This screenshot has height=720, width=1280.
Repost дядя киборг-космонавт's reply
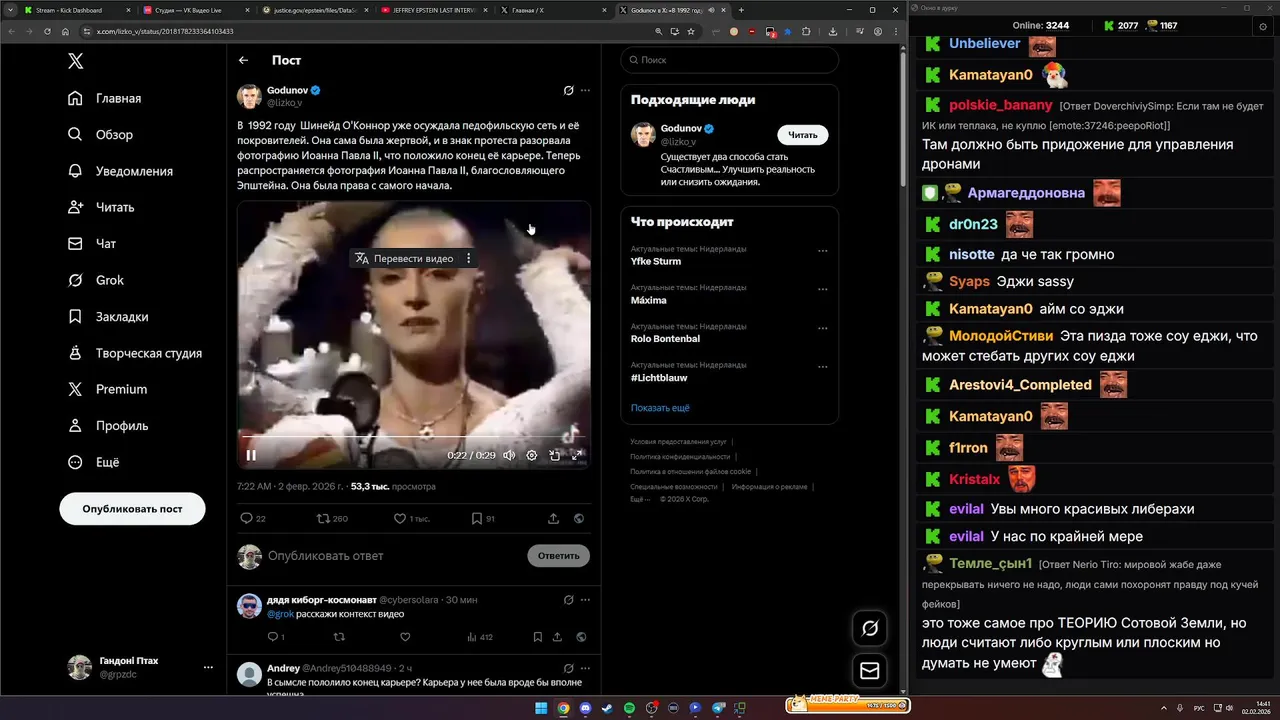(x=339, y=637)
